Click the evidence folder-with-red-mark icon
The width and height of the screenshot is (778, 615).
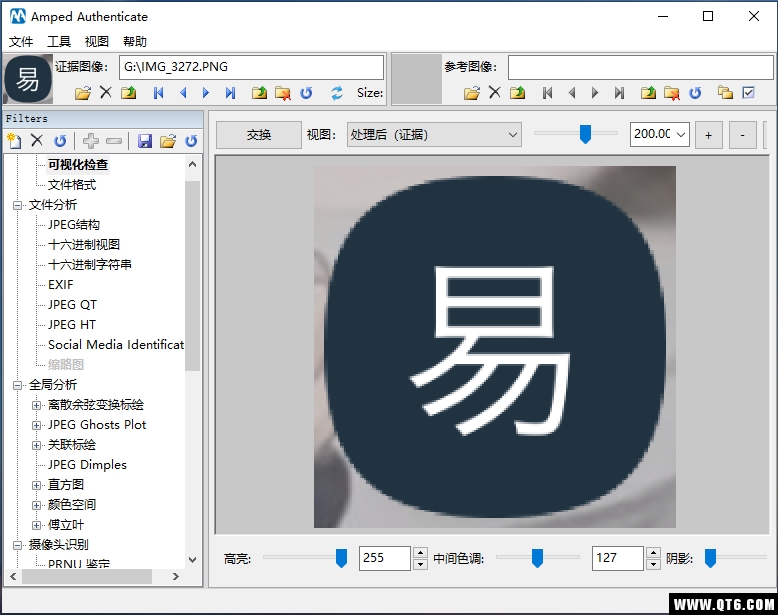(x=282, y=93)
